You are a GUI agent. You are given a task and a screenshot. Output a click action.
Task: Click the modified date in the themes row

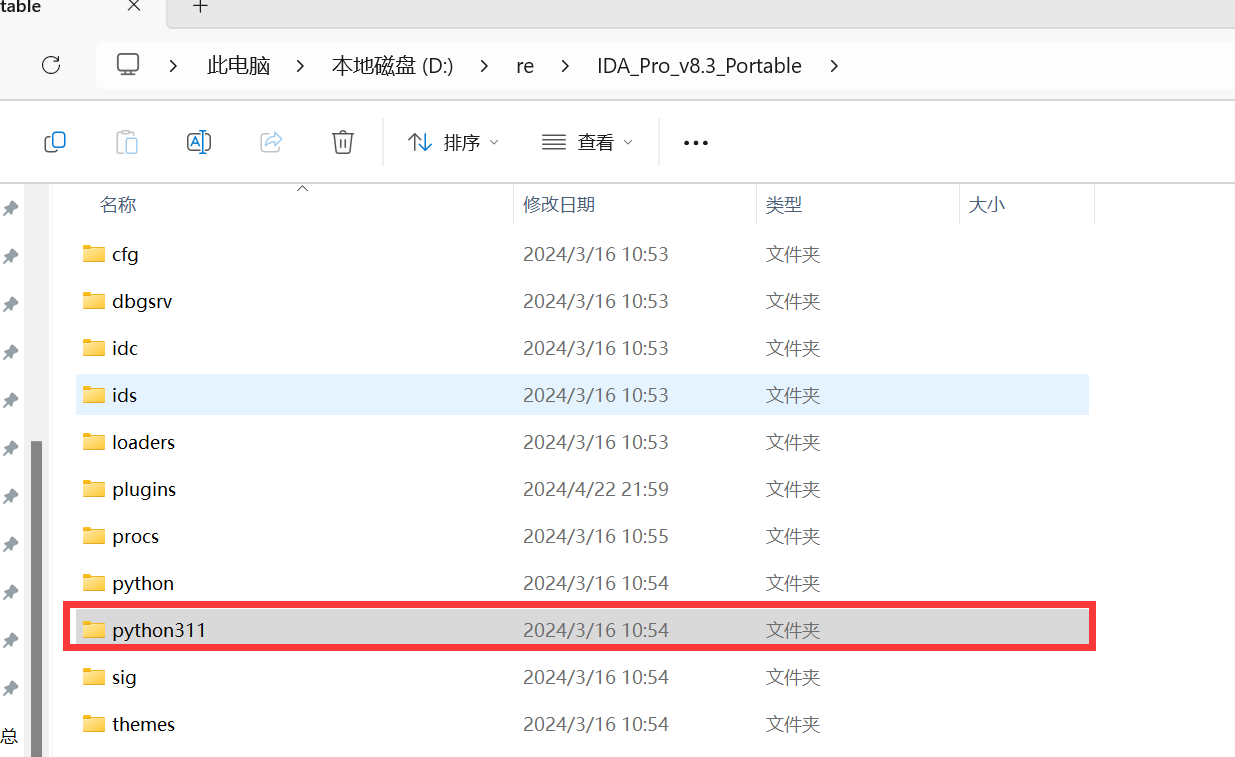click(x=596, y=724)
